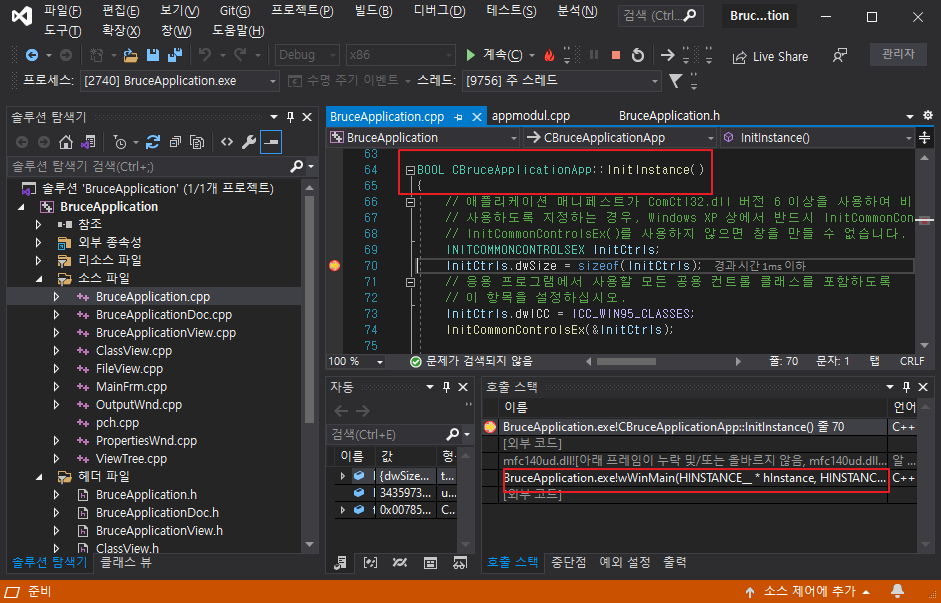The image size is (941, 603).
Task: Switch to 클래스 뷰 tab
Action: 125,562
